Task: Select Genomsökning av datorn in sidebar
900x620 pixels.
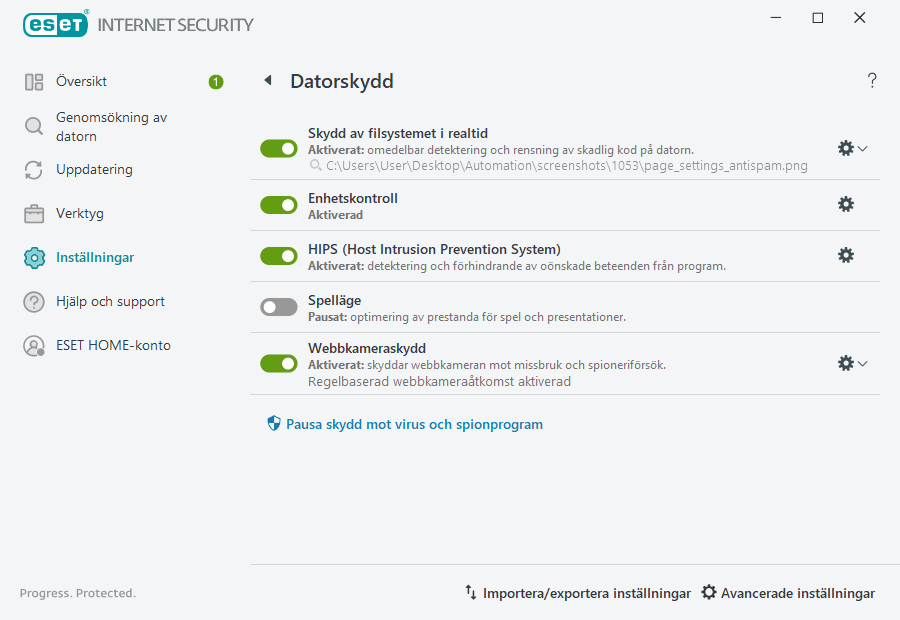Action: [101, 126]
